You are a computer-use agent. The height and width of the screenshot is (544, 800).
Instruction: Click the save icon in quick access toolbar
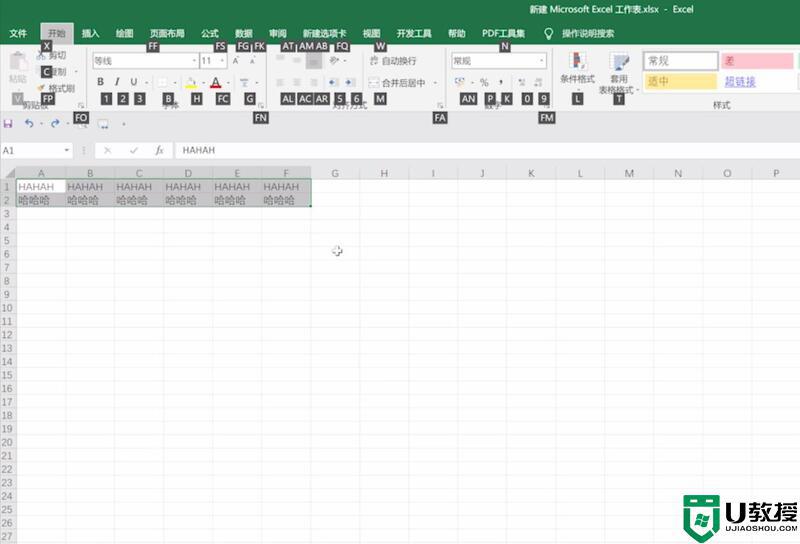9,124
